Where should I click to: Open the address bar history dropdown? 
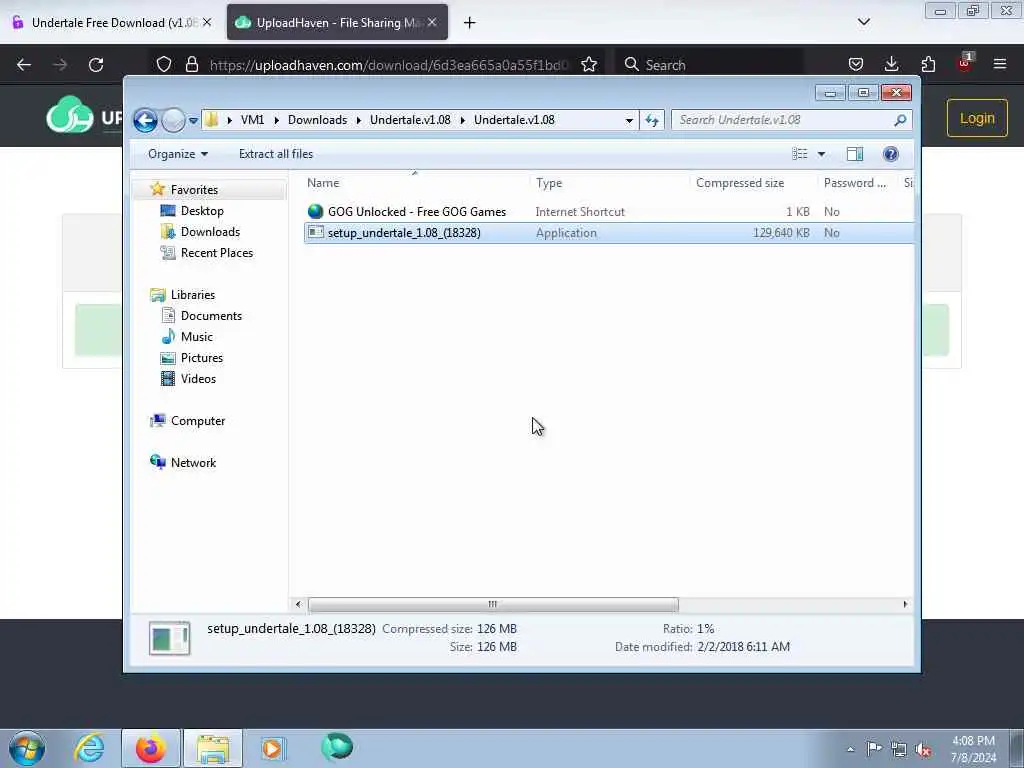tap(629, 120)
